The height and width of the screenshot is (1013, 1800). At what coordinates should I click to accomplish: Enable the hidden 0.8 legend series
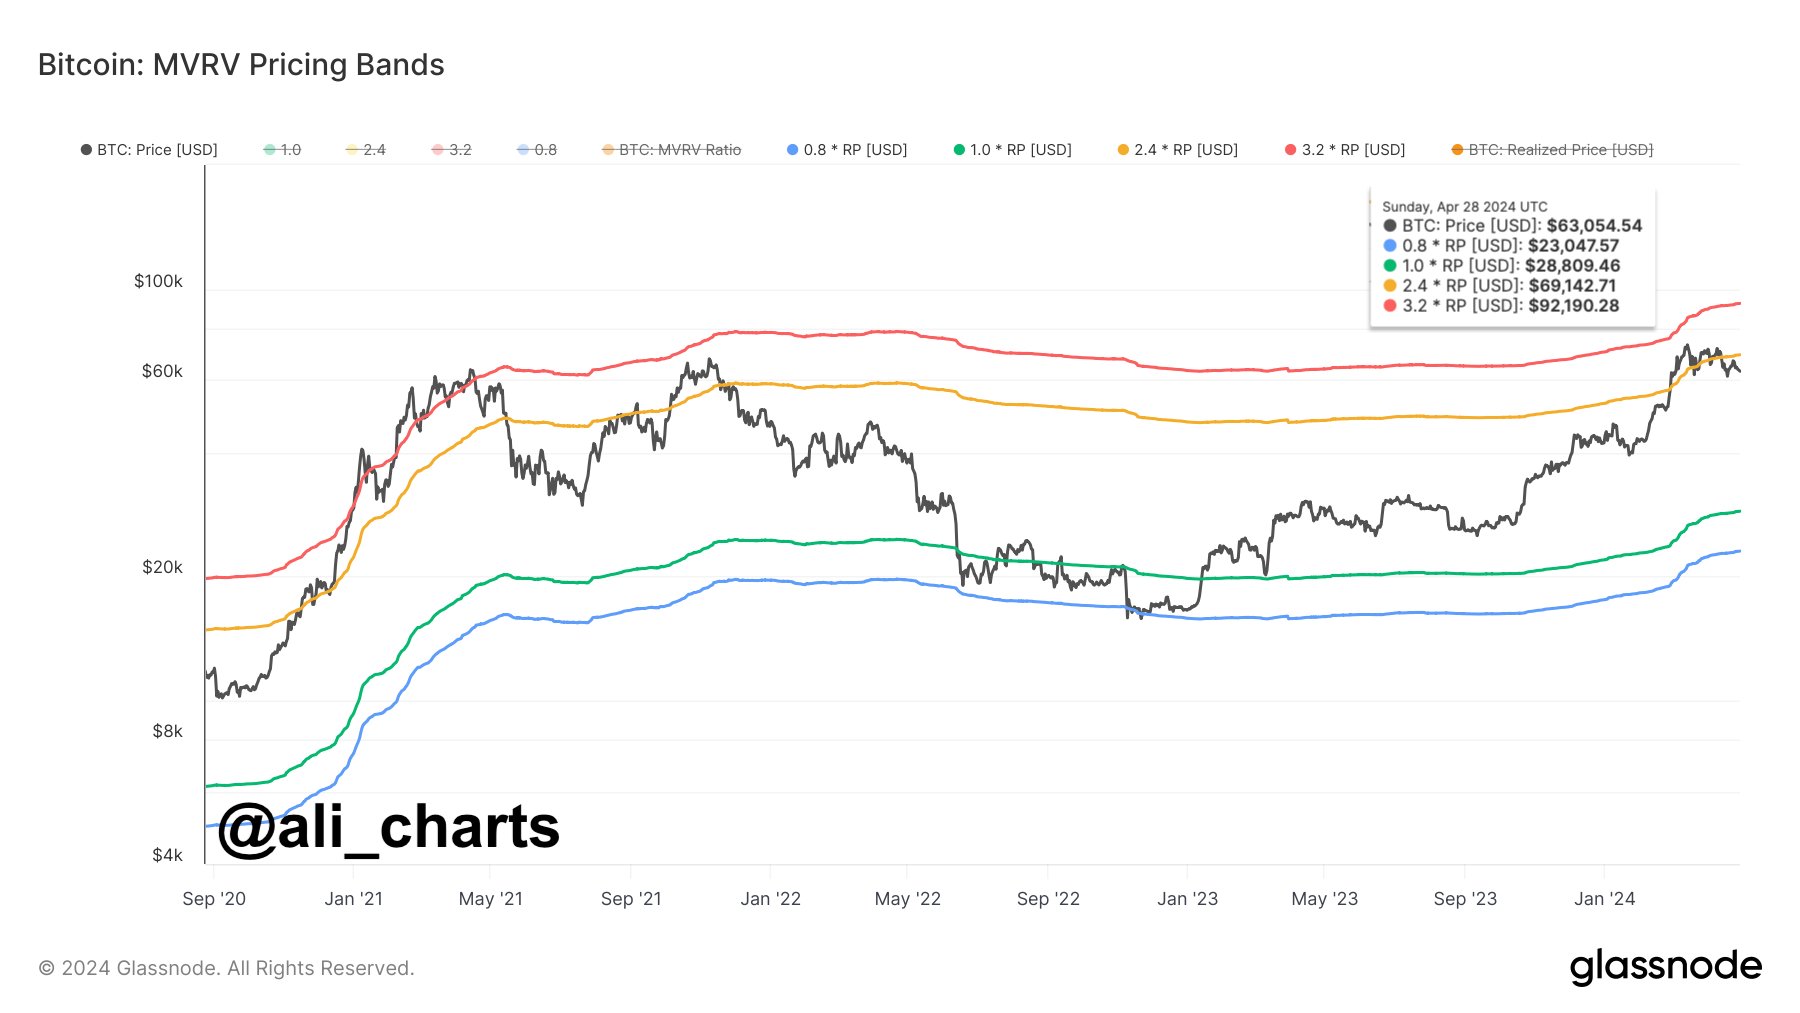coord(537,150)
